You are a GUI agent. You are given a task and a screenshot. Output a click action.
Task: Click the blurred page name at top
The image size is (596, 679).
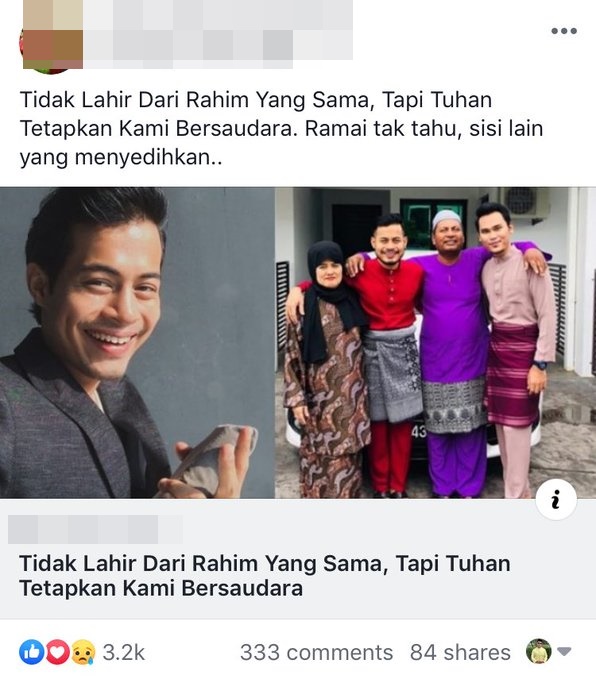218,15
